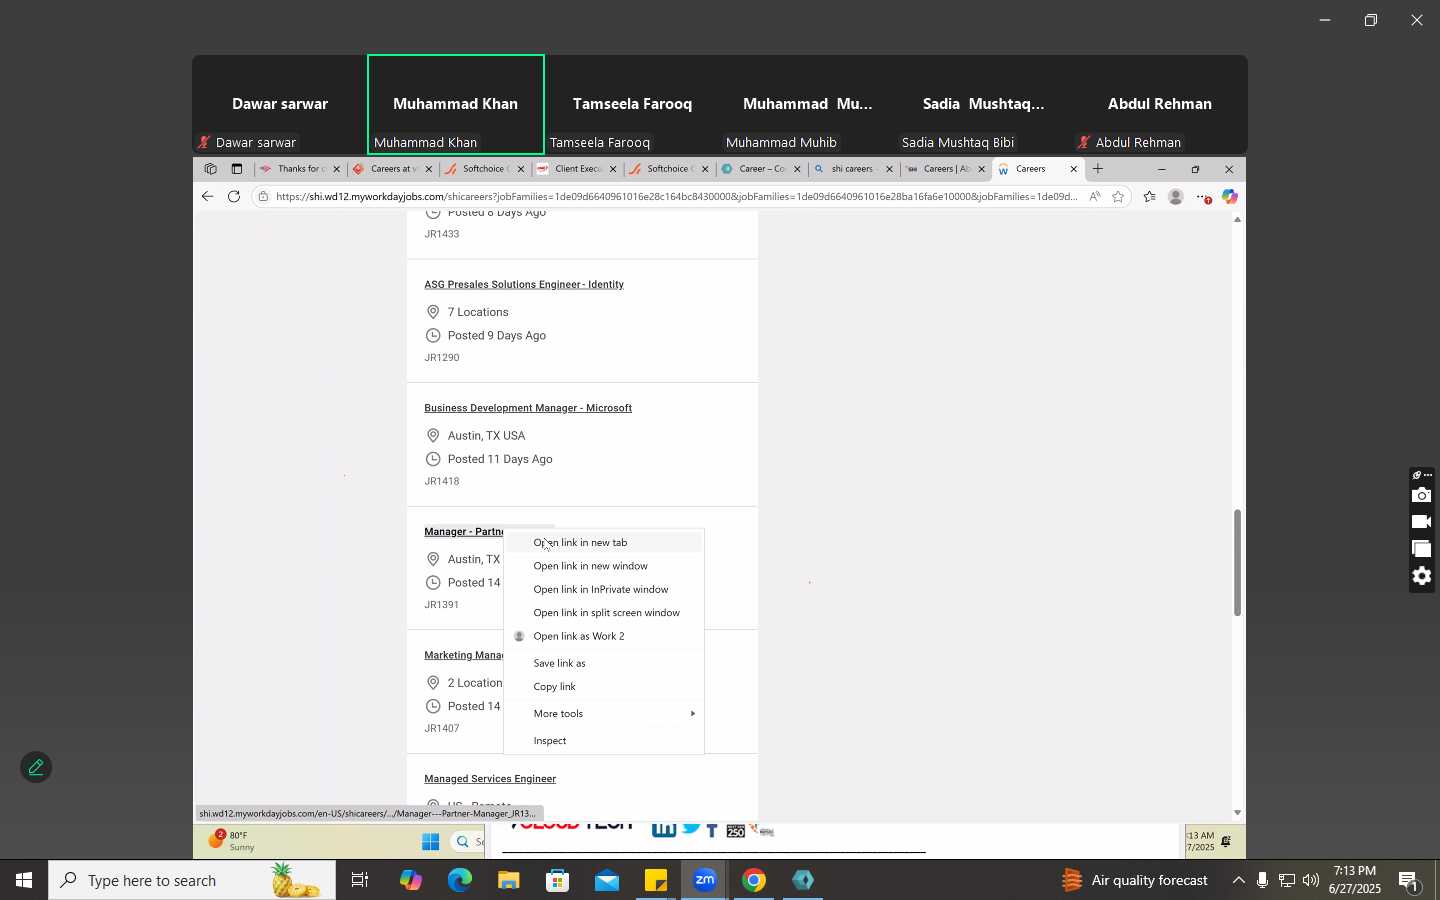
Task: Close the active Careers tab
Action: coord(1074,170)
